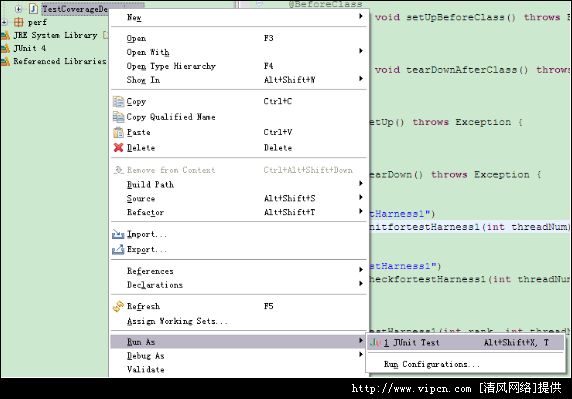Screen dimensions: 572x399
Task: Expand the New submenu arrow
Action: tap(360, 16)
